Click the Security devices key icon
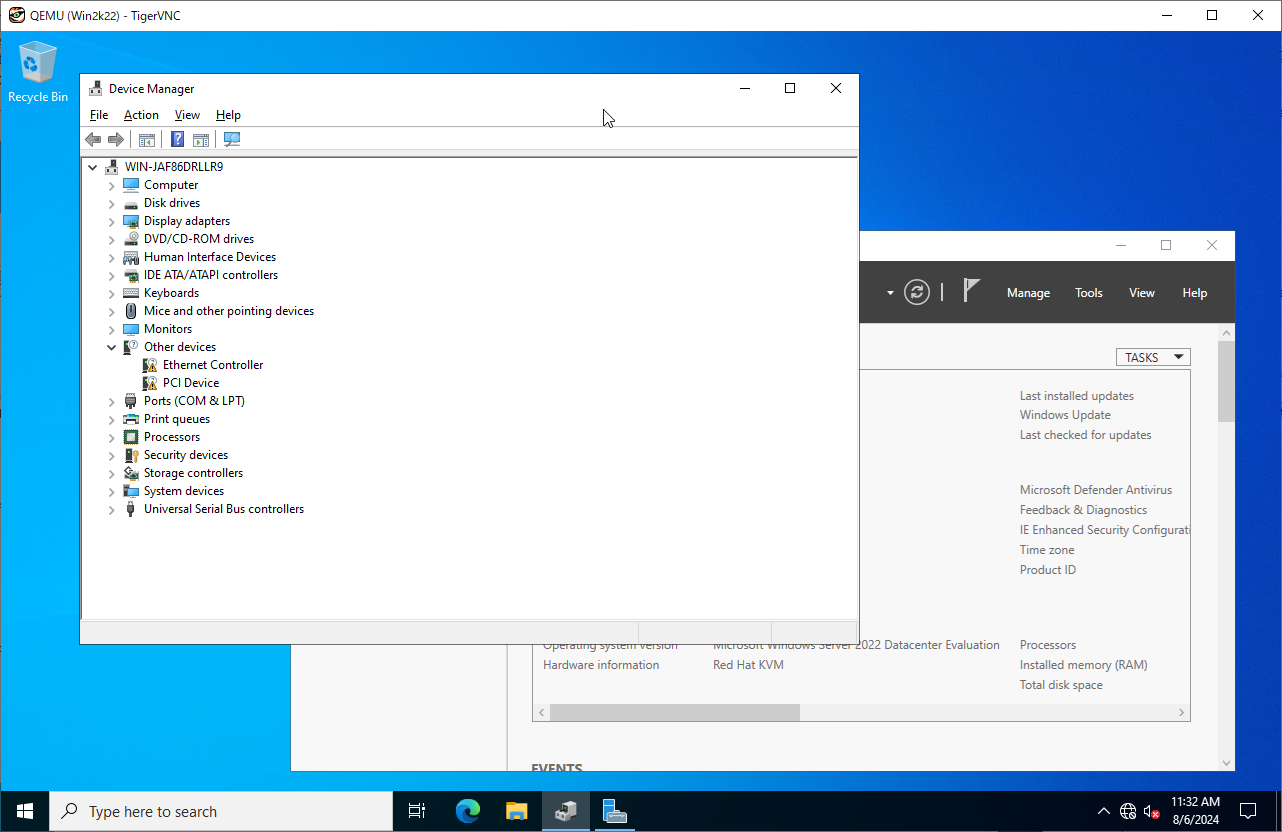This screenshot has height=832, width=1282. tap(131, 455)
